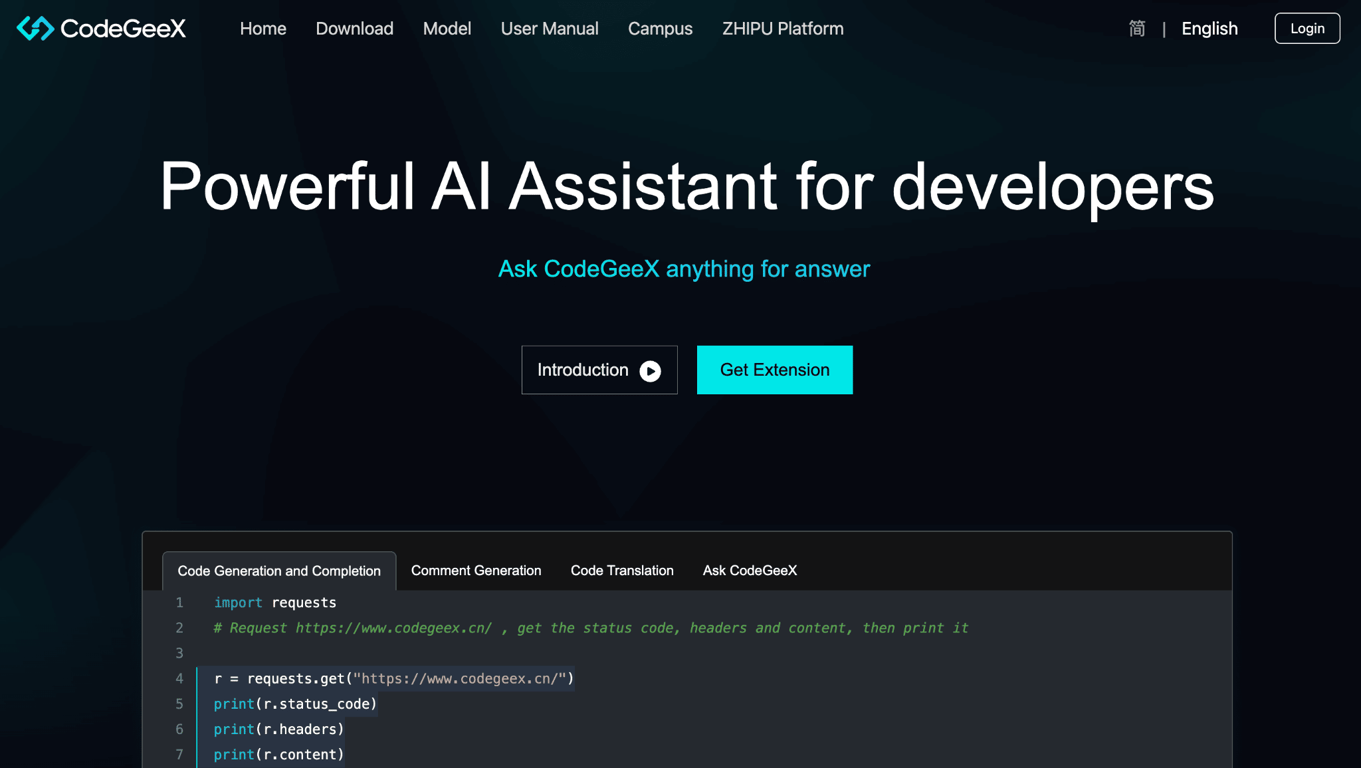Click the 'import requests' code line
Viewport: 1361px width, 768px height.
(x=275, y=603)
